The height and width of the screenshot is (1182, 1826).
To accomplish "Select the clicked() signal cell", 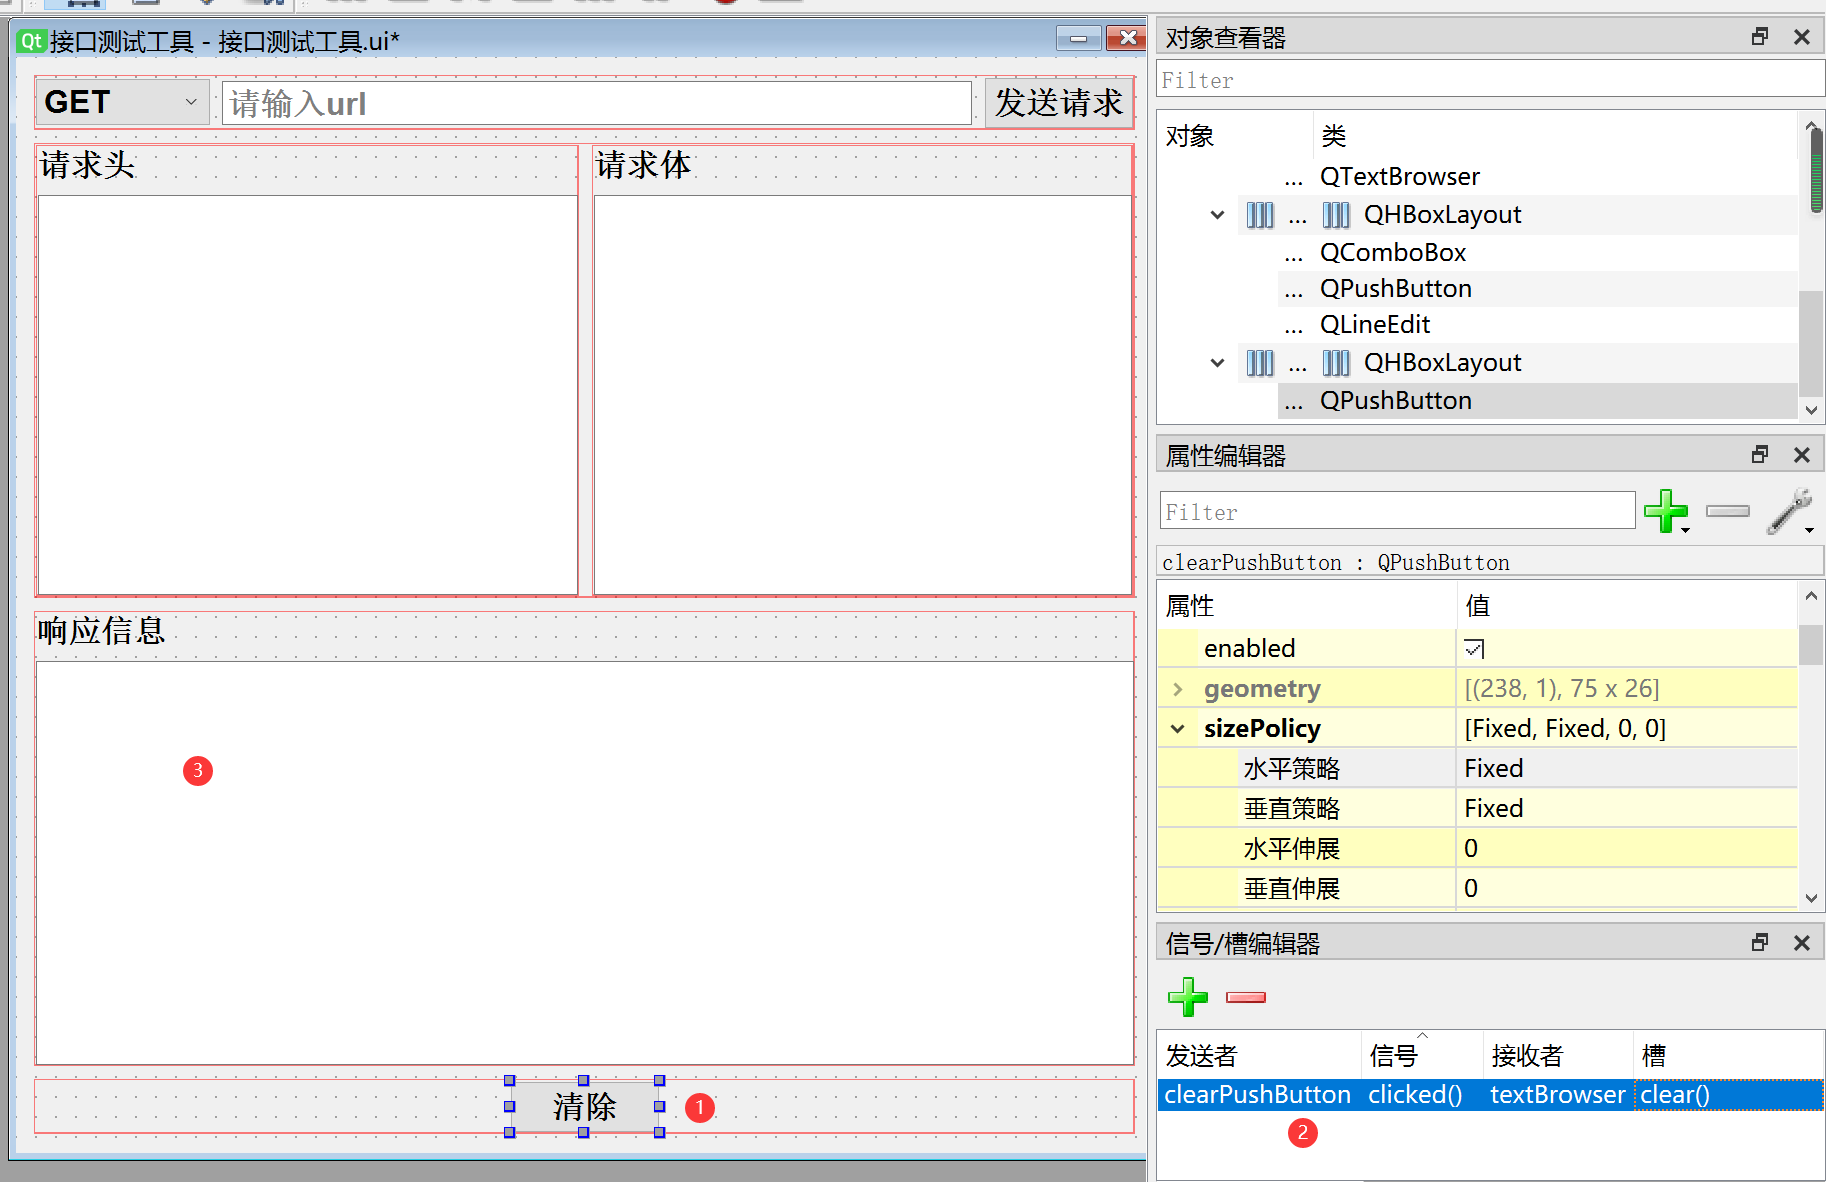I will tap(1422, 1095).
